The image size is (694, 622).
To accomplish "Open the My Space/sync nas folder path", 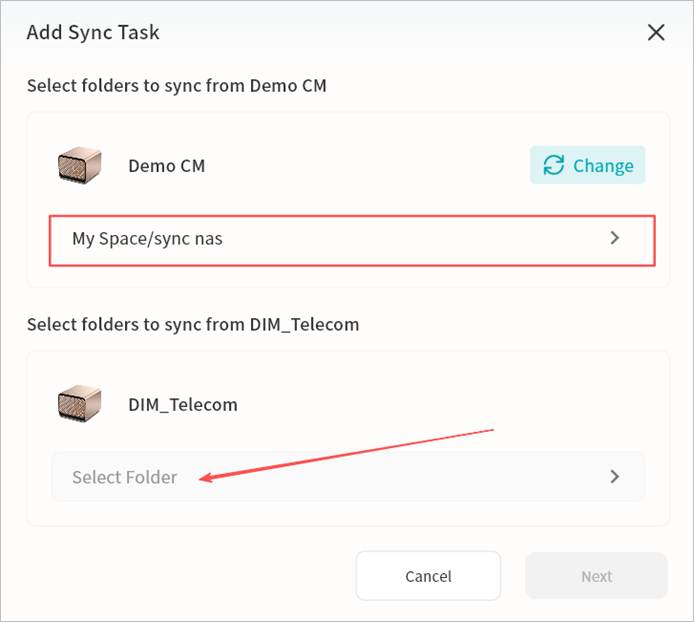I will point(146,239).
